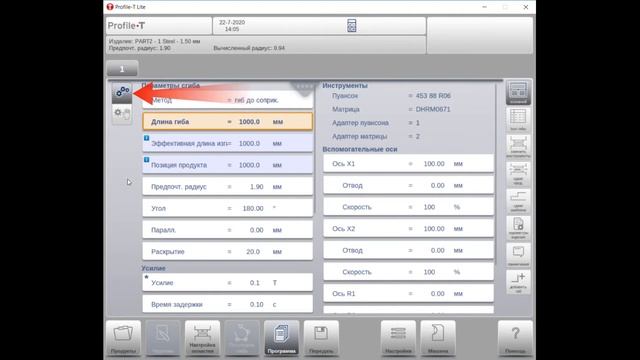Edit the Время задержки field

pos(227,304)
